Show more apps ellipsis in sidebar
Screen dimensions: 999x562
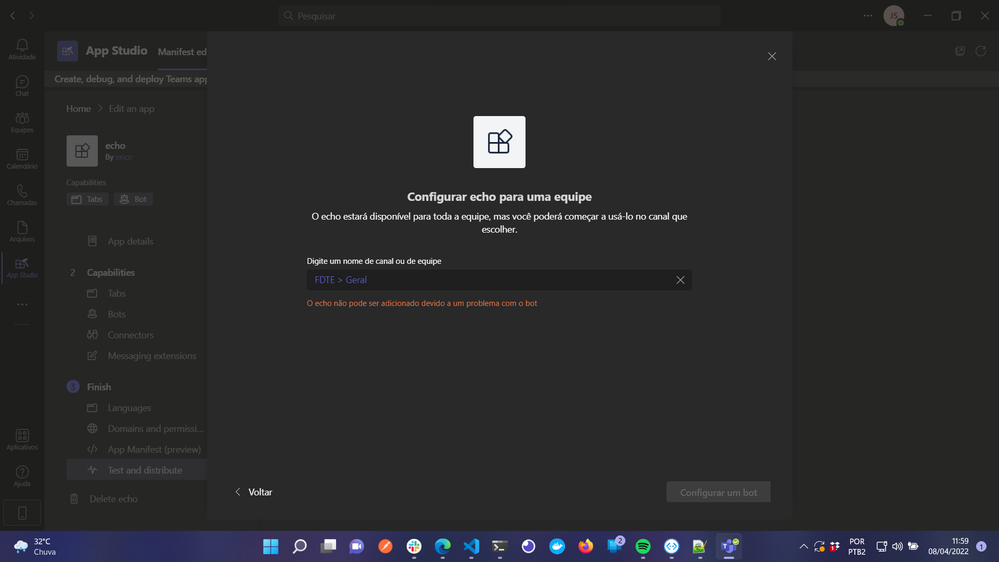coord(22,305)
